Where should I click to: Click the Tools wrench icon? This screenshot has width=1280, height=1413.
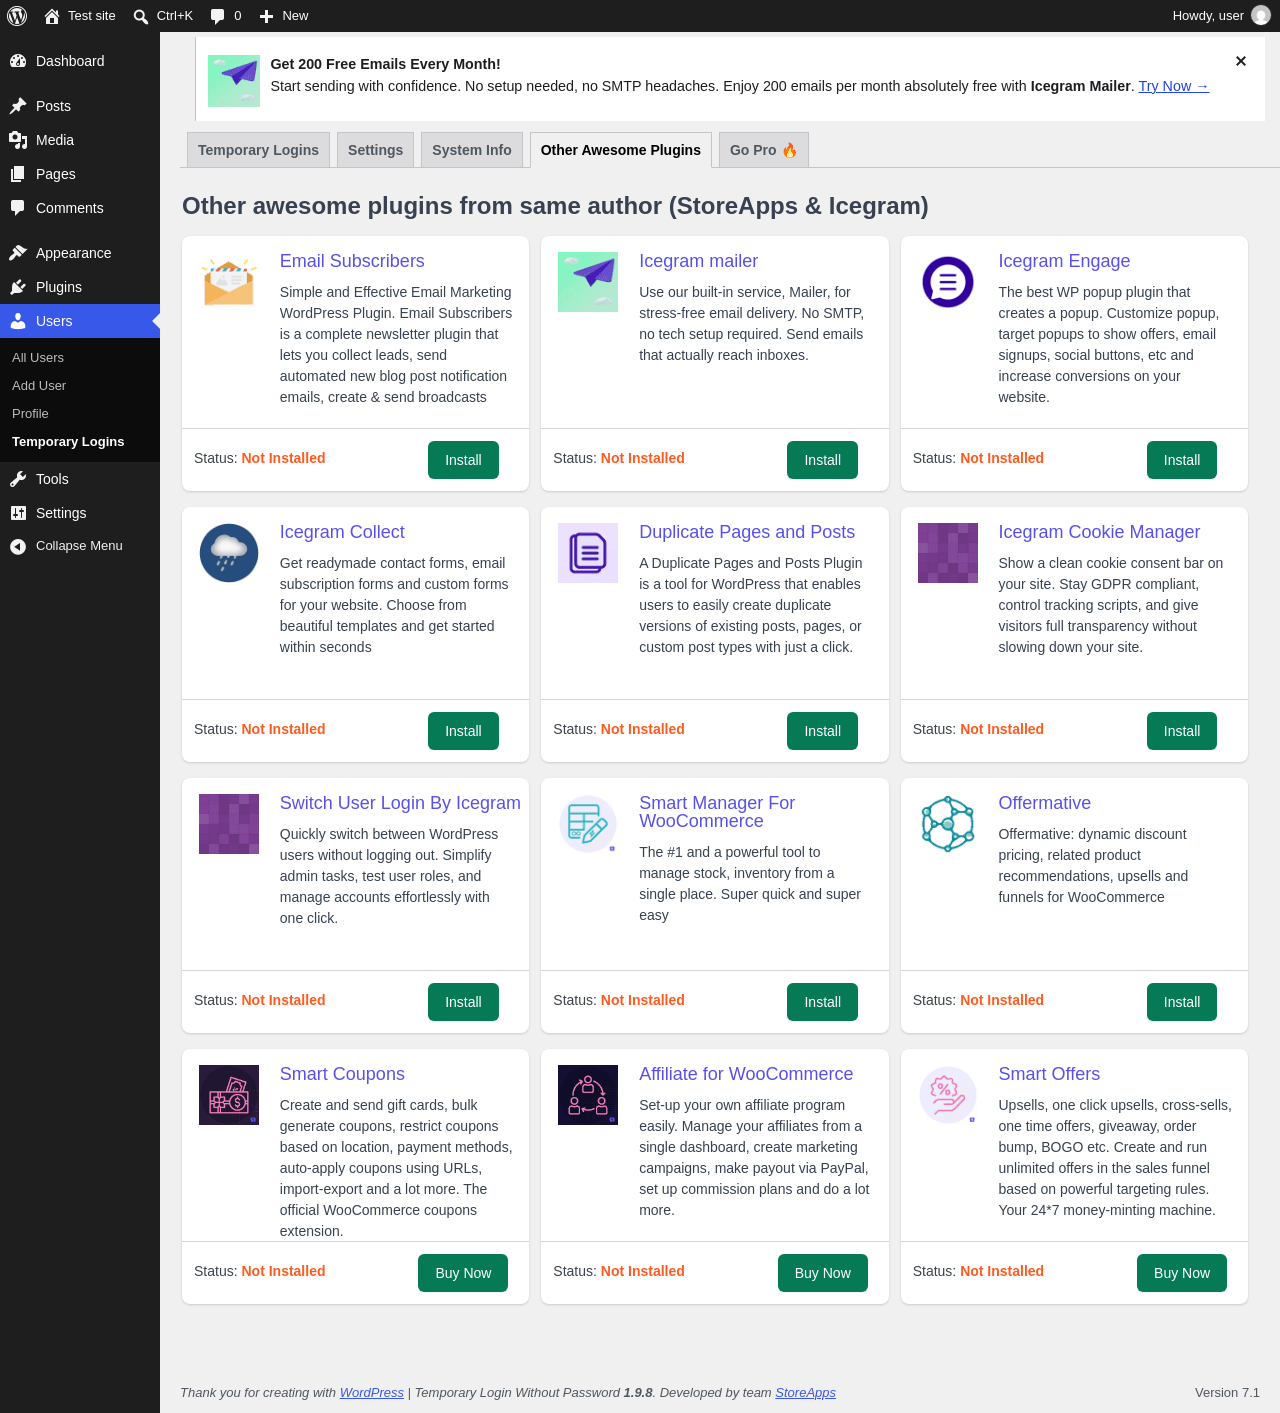pyautogui.click(x=18, y=479)
